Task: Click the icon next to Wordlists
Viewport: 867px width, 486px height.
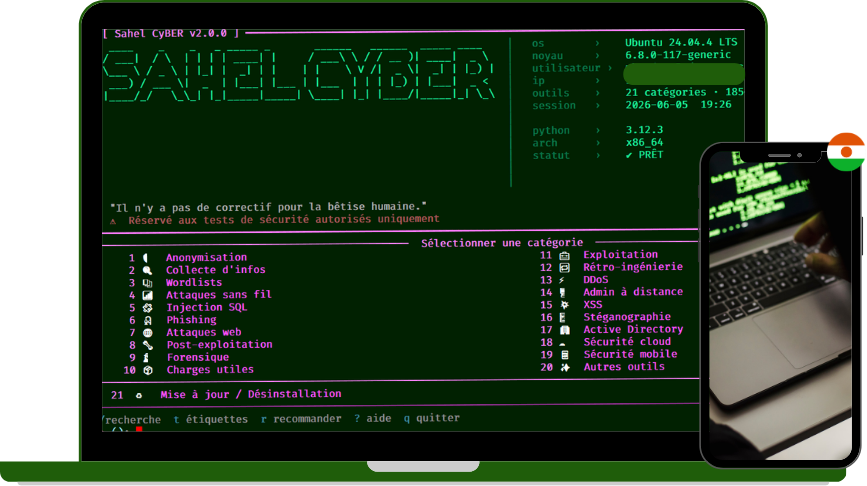Action: (x=147, y=283)
